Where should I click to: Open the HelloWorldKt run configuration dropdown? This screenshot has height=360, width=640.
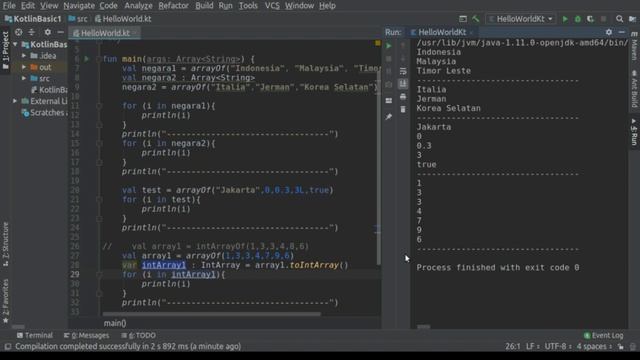coord(520,19)
